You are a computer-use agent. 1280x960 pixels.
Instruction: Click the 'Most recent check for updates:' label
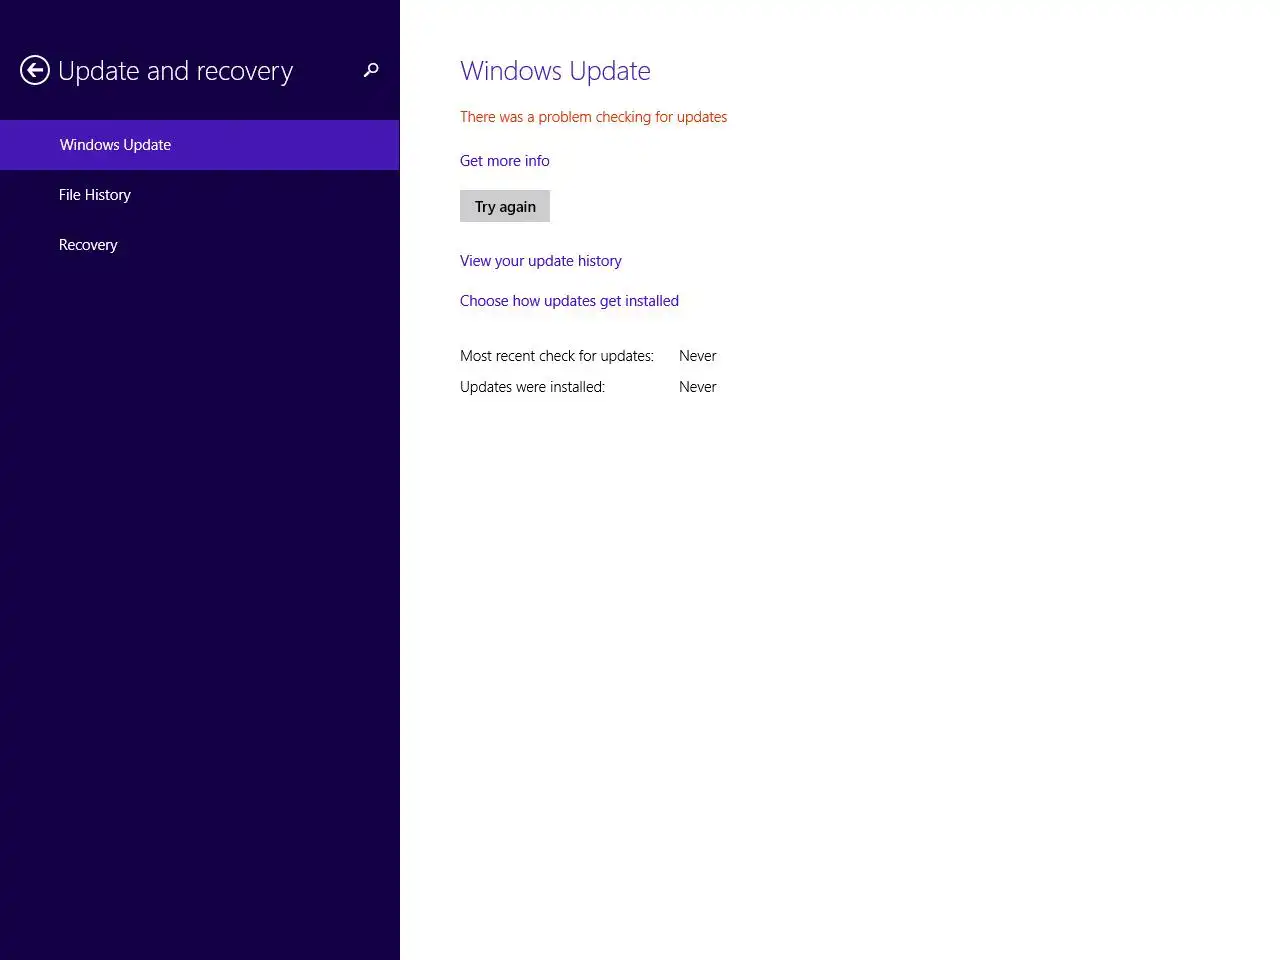coord(557,356)
